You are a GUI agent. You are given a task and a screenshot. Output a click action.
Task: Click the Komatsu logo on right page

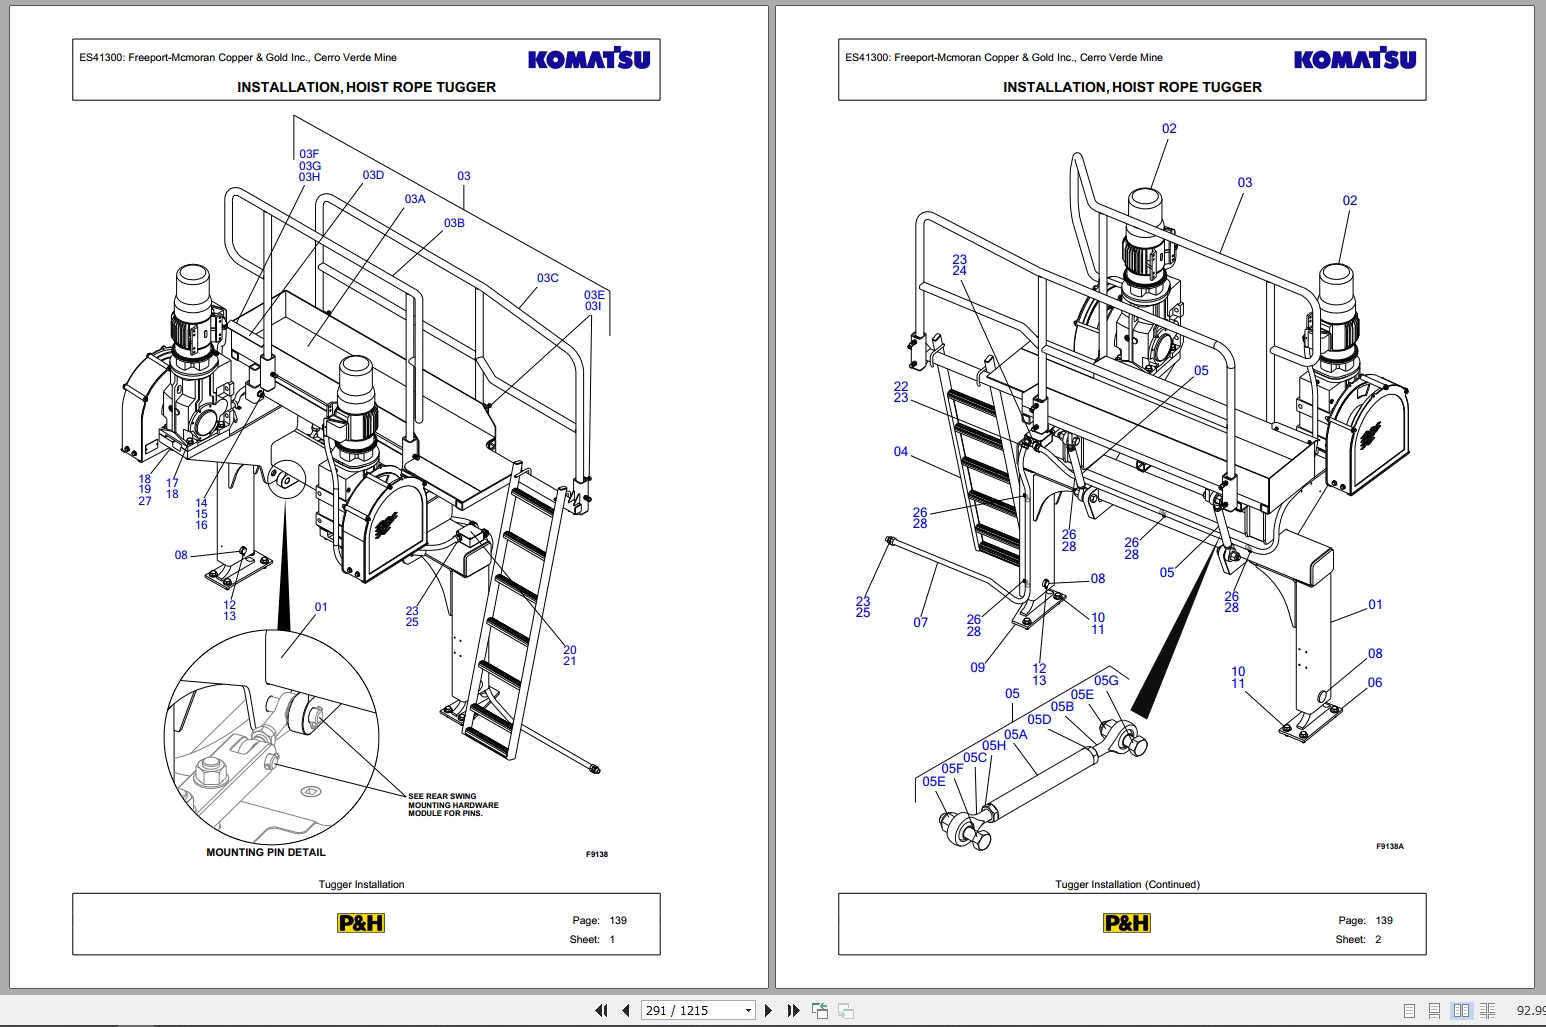click(1355, 59)
